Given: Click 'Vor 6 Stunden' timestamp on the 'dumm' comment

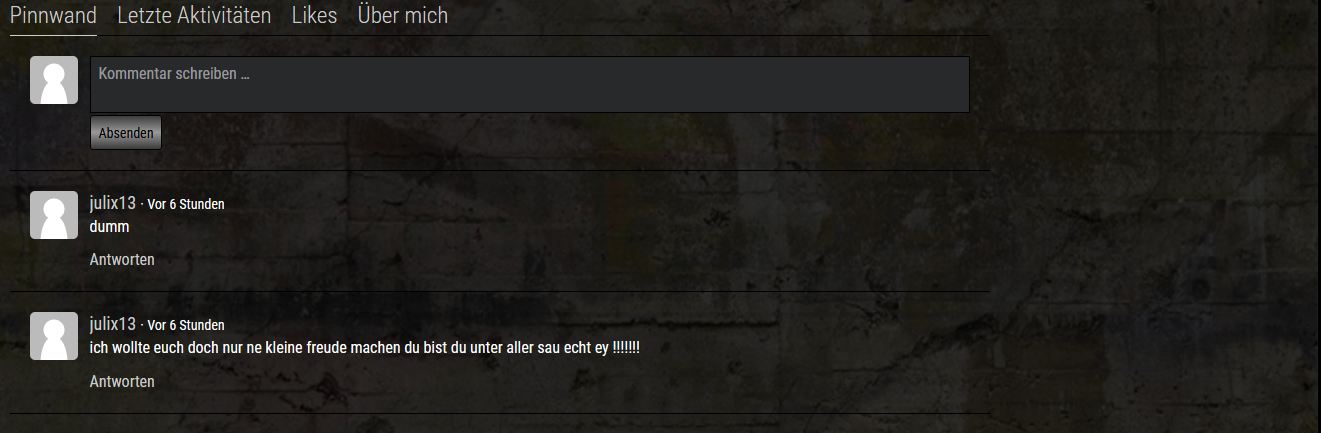Looking at the screenshot, I should (186, 204).
